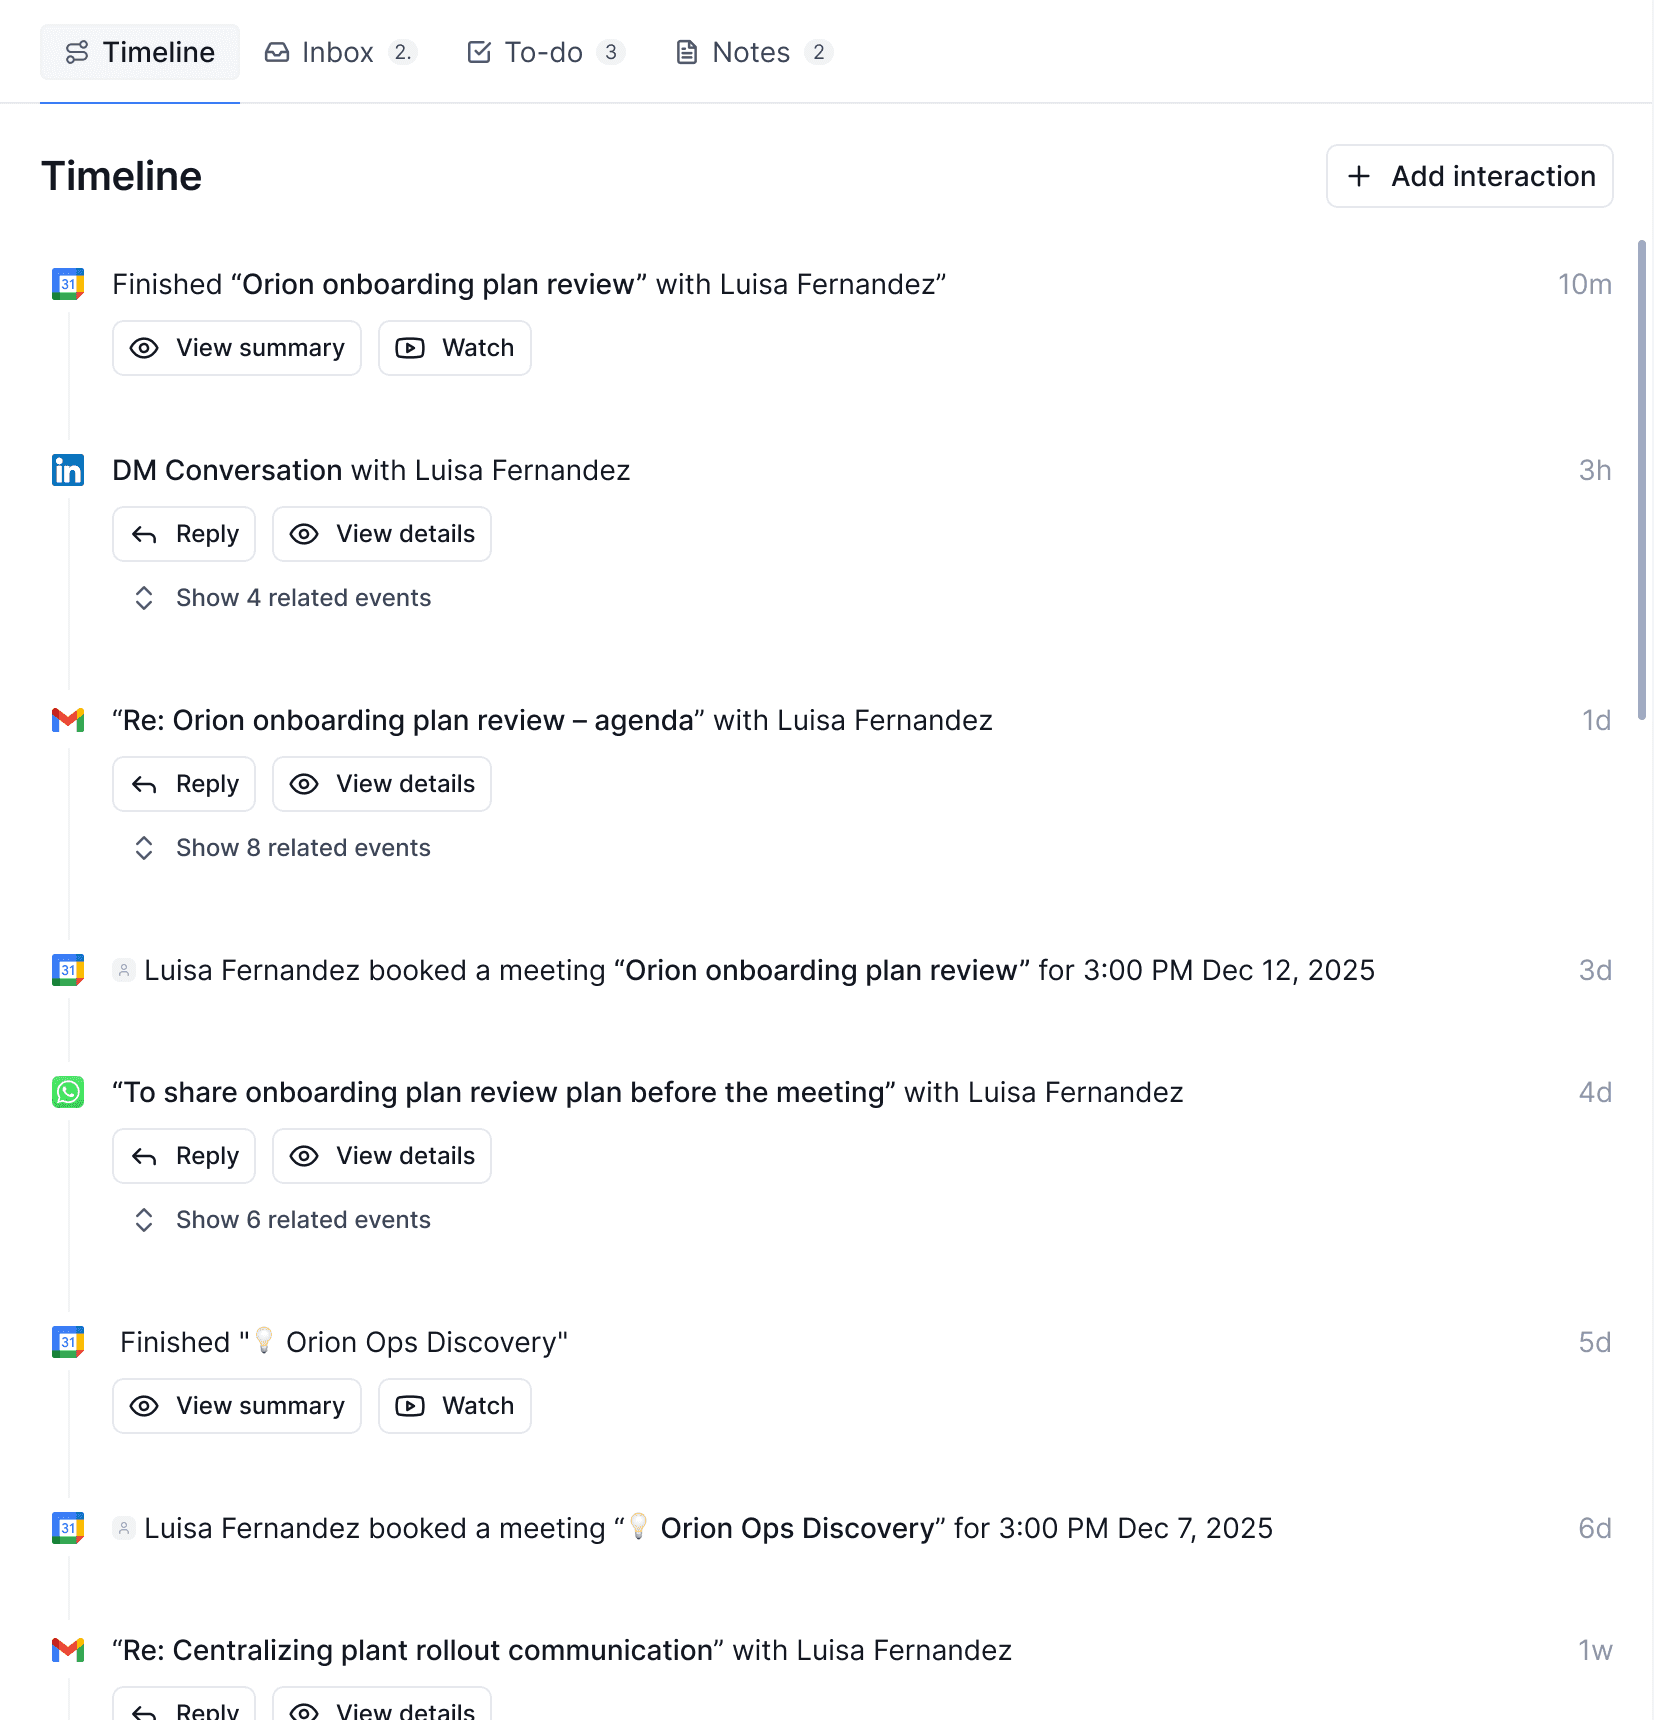Switch to the Inbox tab
Screen dimensions: 1654x1720
(338, 51)
